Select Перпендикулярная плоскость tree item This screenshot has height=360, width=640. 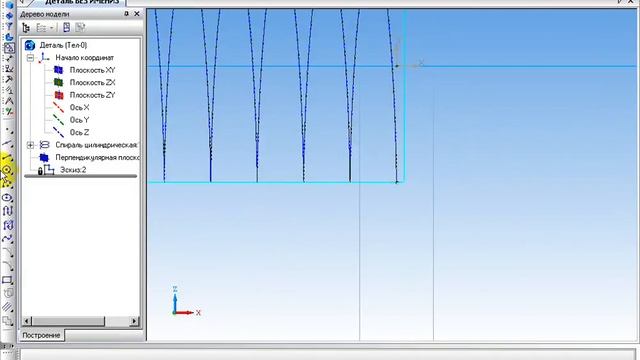coord(98,157)
